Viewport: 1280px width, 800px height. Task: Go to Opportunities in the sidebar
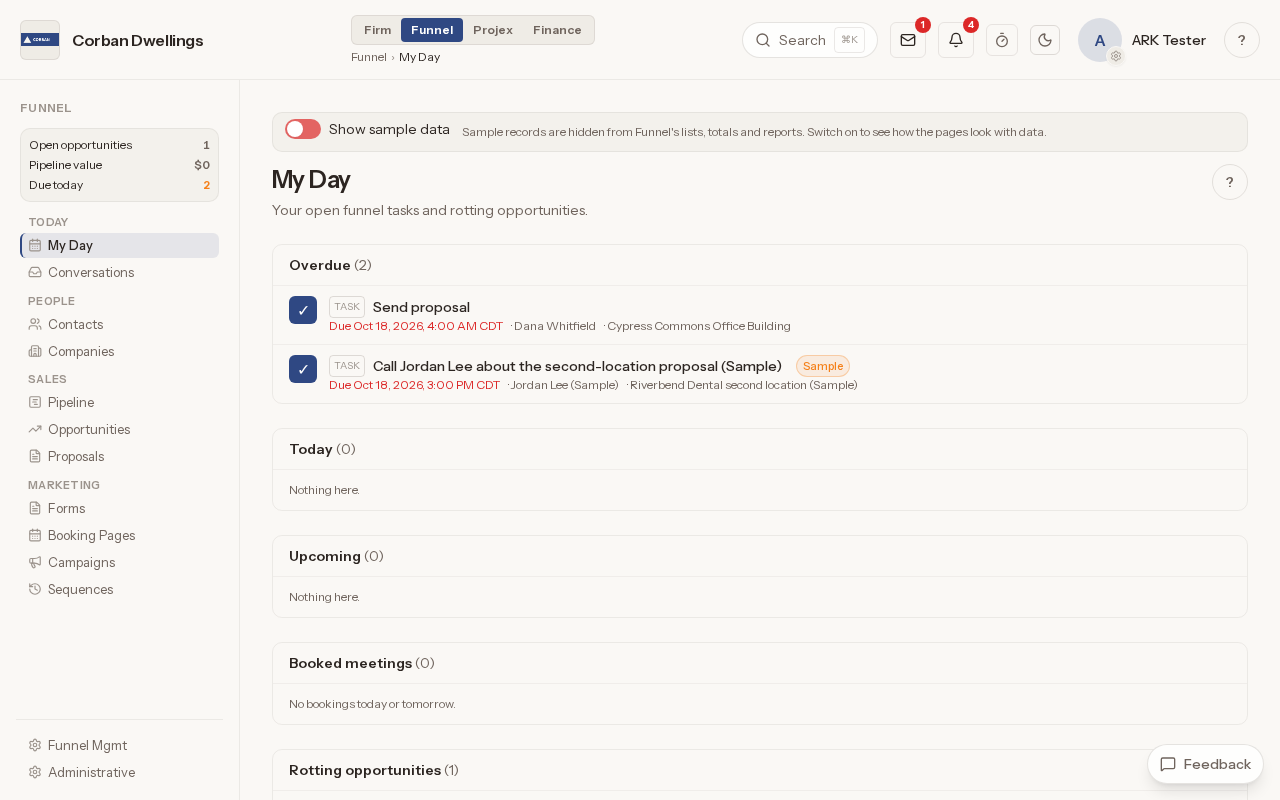(119, 429)
